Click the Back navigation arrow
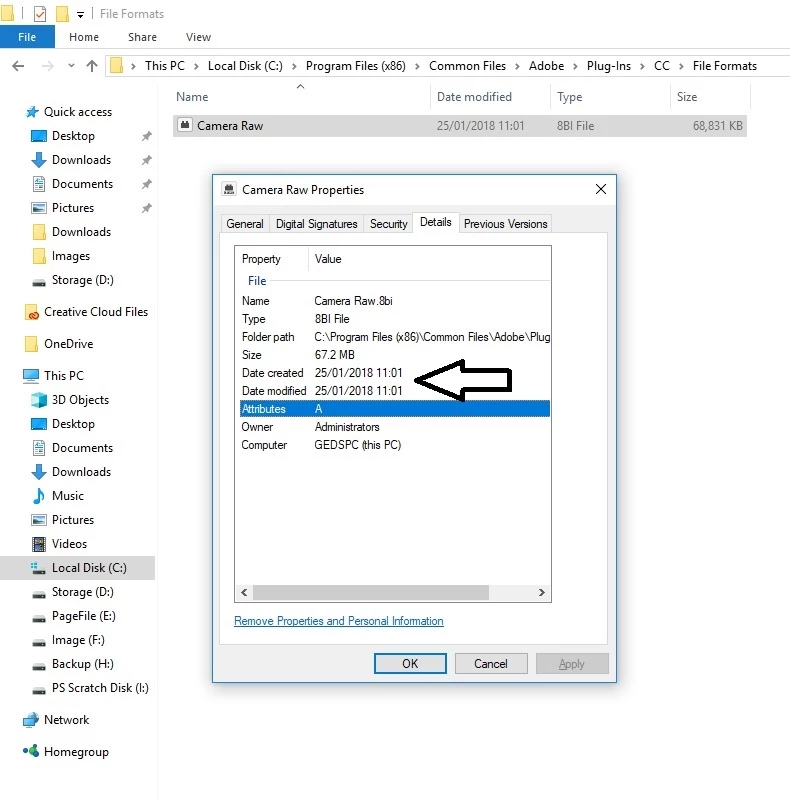Viewport: 790px width, 800px height. click(18, 66)
